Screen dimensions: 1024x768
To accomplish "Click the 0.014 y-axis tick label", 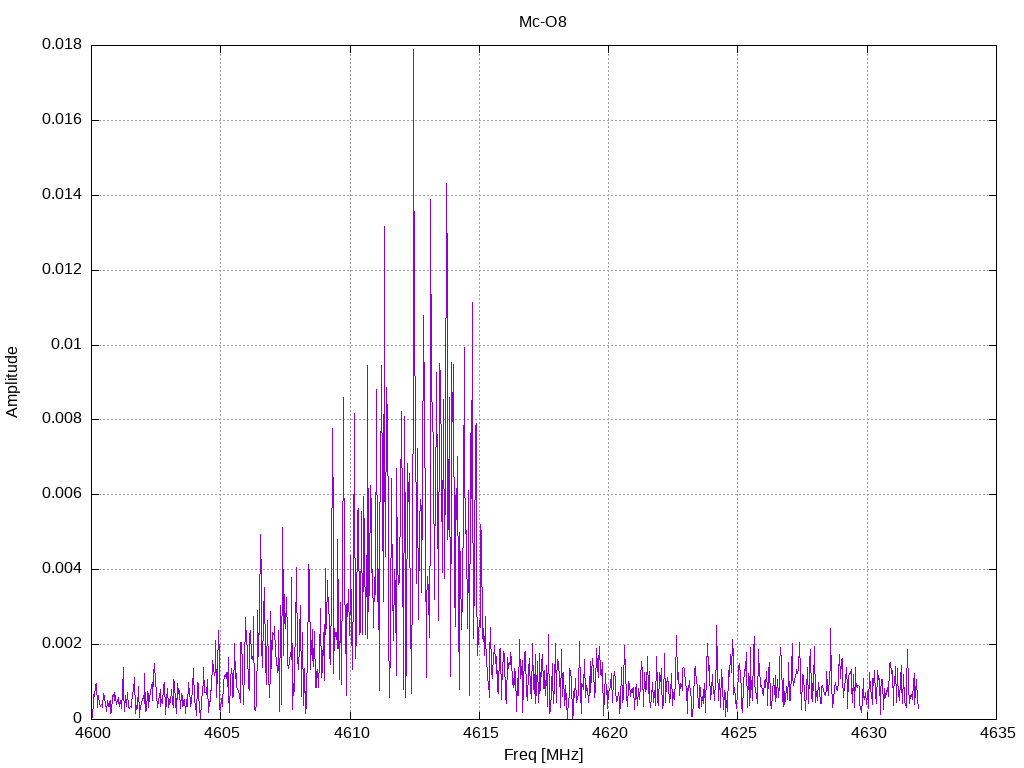I will [x=61, y=195].
